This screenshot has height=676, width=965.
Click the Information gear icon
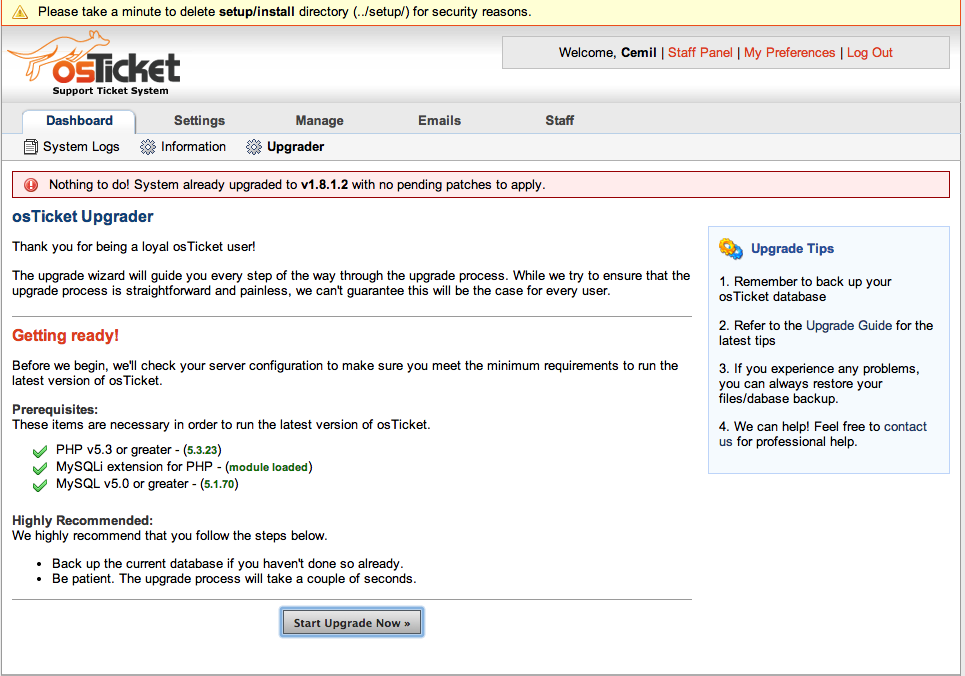pos(148,147)
